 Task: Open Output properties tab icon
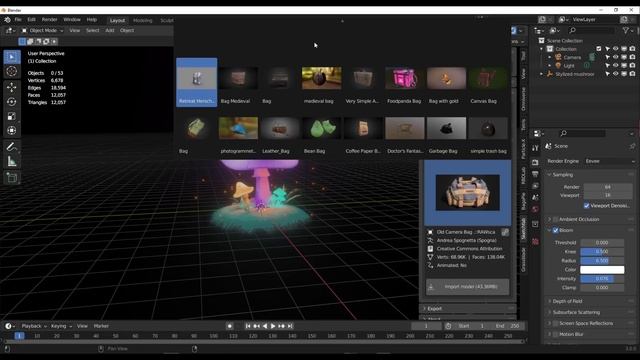tap(535, 174)
